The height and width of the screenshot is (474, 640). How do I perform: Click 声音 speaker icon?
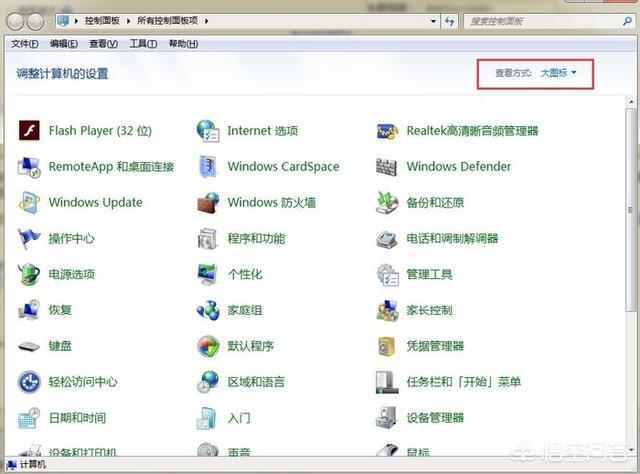208,449
